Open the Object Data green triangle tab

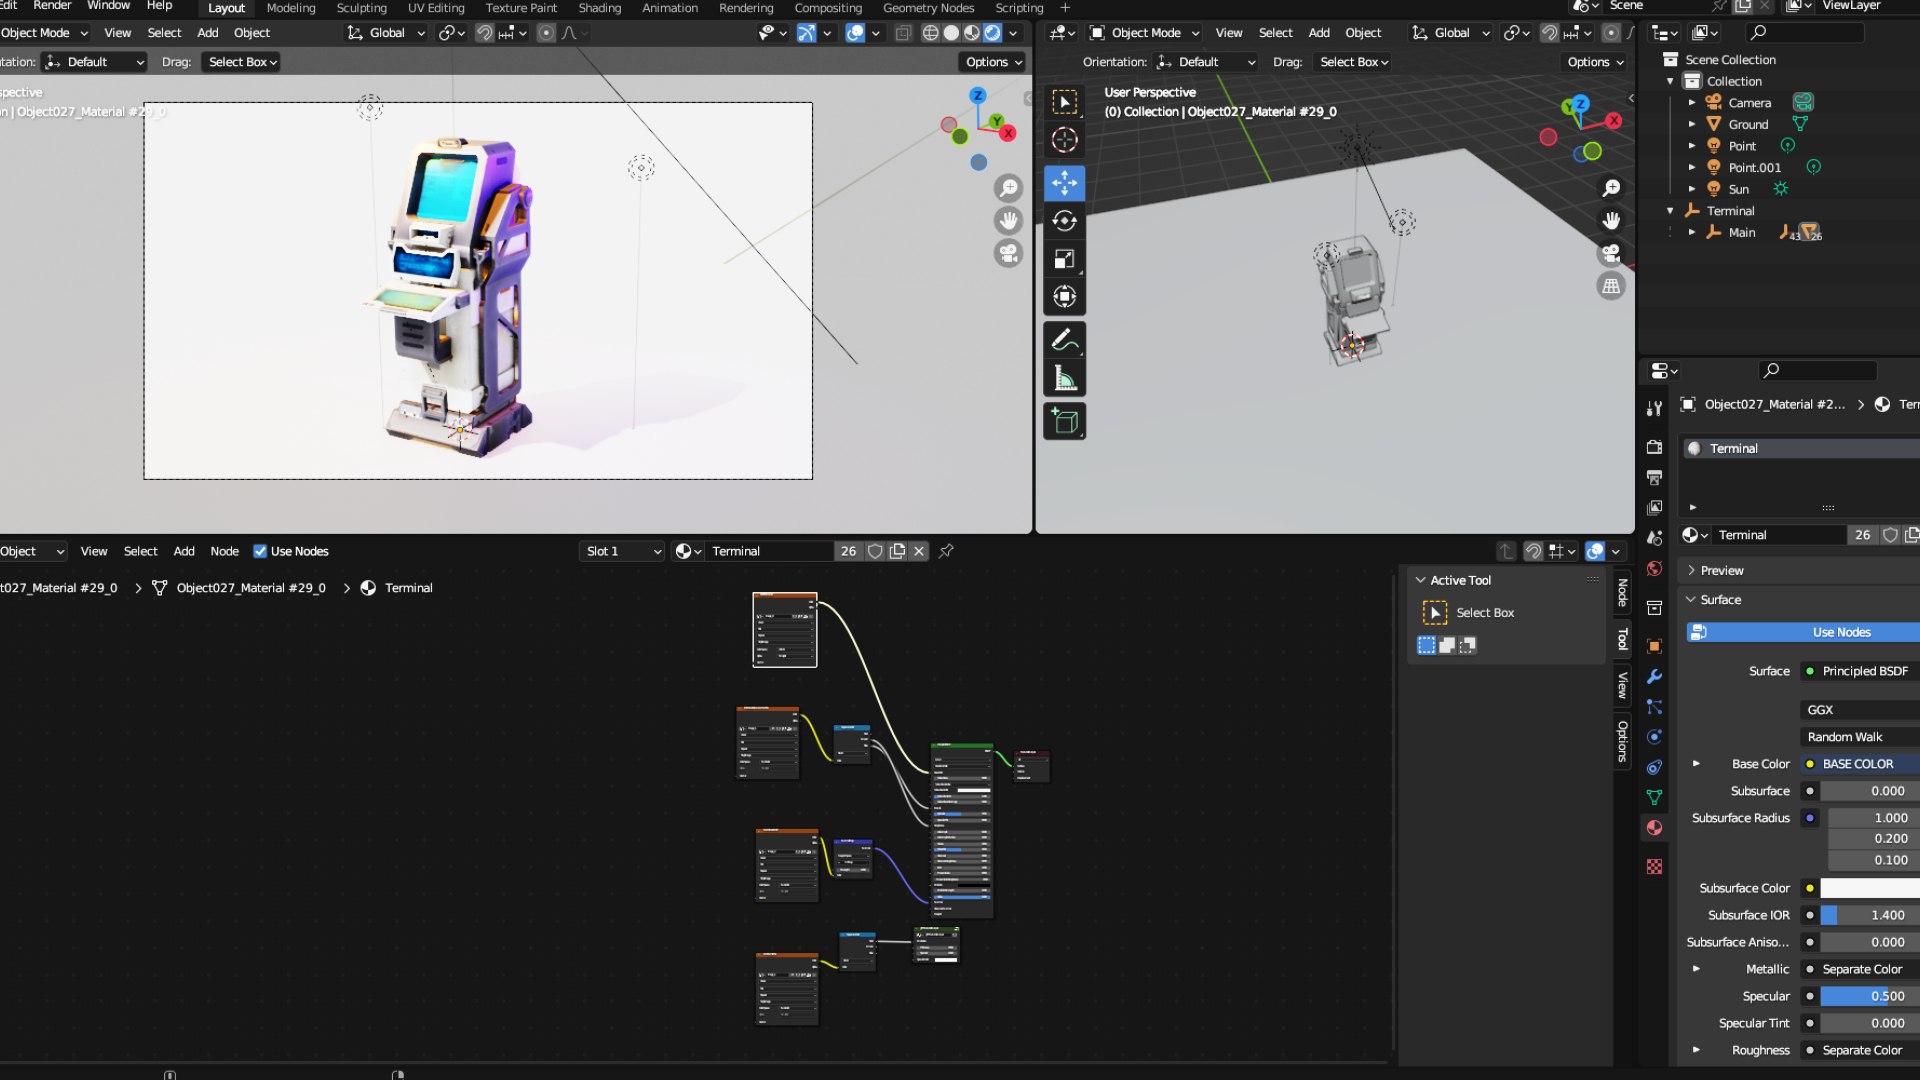point(1654,797)
